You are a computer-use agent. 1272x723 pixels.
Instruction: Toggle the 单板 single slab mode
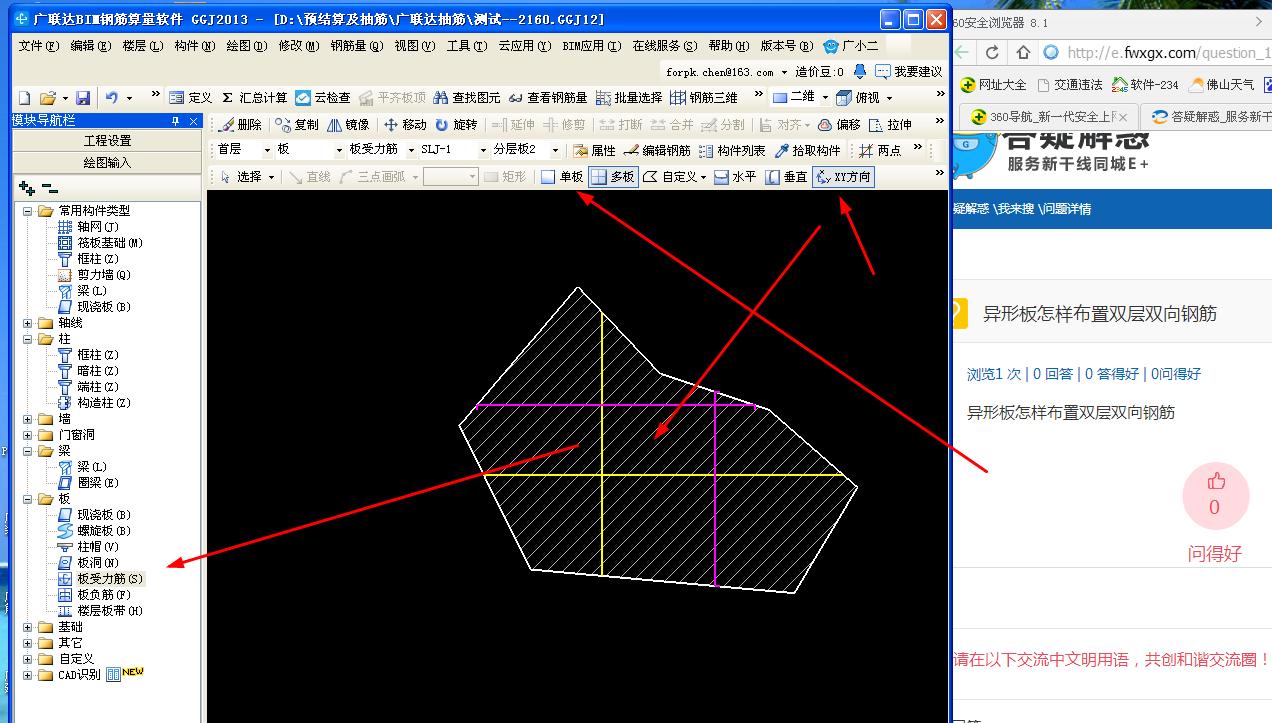[x=562, y=177]
